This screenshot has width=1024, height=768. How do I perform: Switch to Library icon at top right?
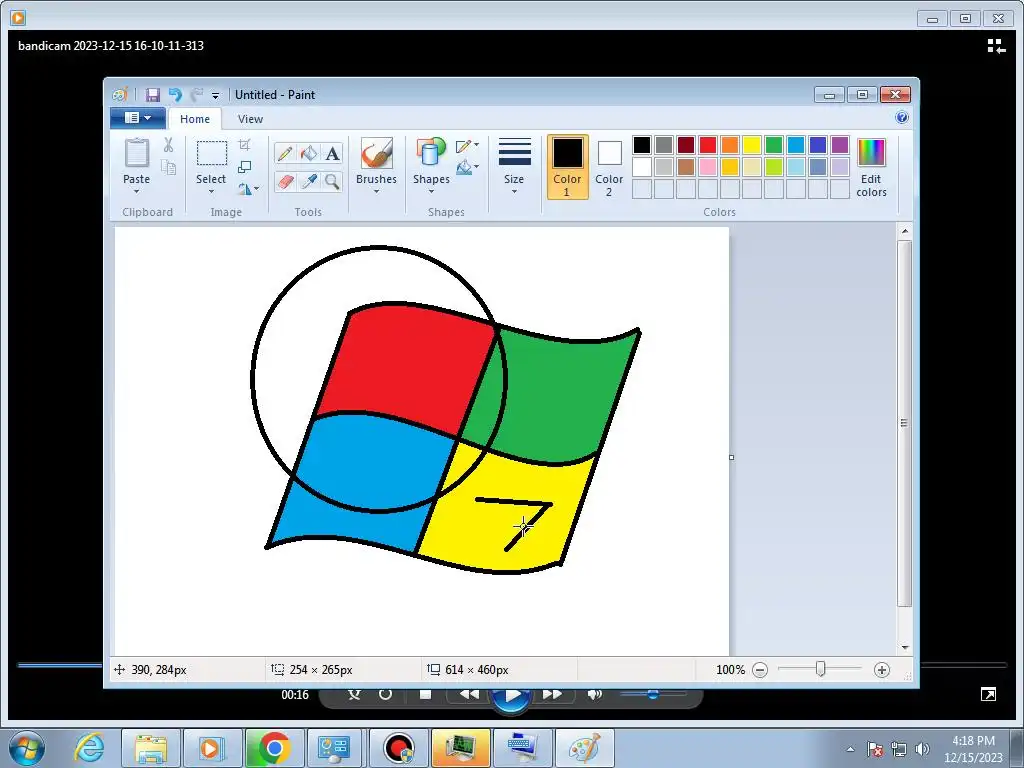point(996,46)
